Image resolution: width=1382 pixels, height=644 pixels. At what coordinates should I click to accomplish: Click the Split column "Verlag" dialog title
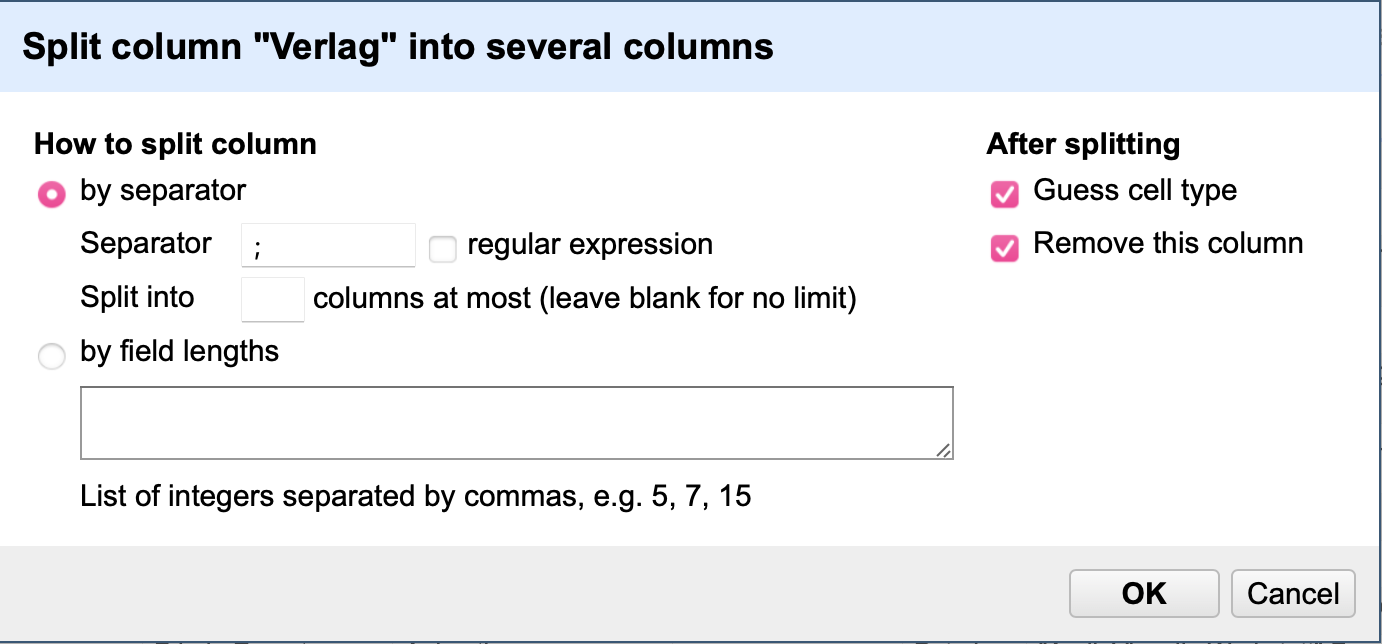coord(397,47)
